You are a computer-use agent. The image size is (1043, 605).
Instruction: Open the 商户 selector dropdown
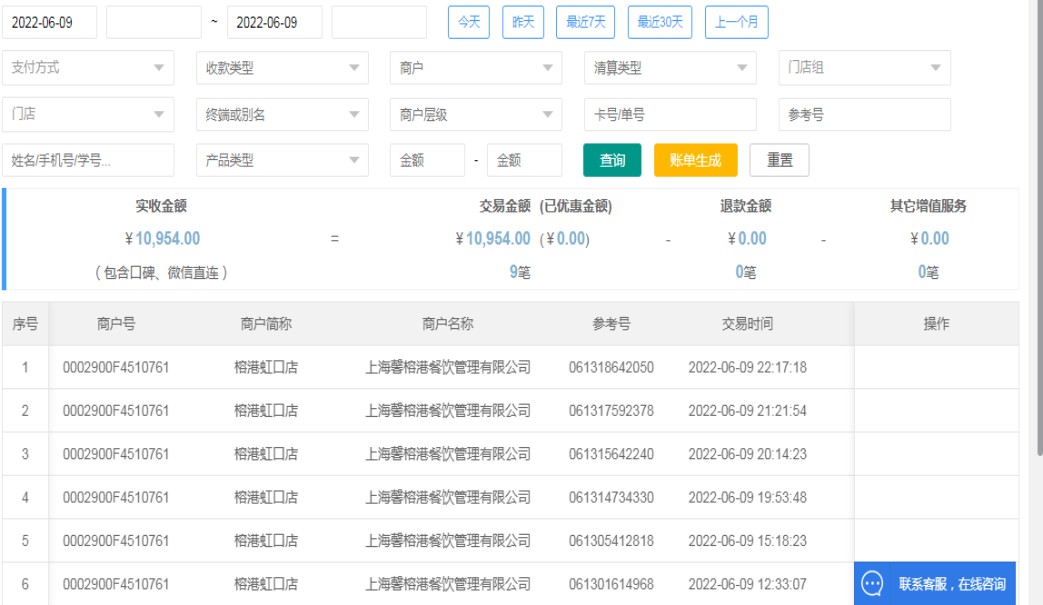[x=476, y=68]
